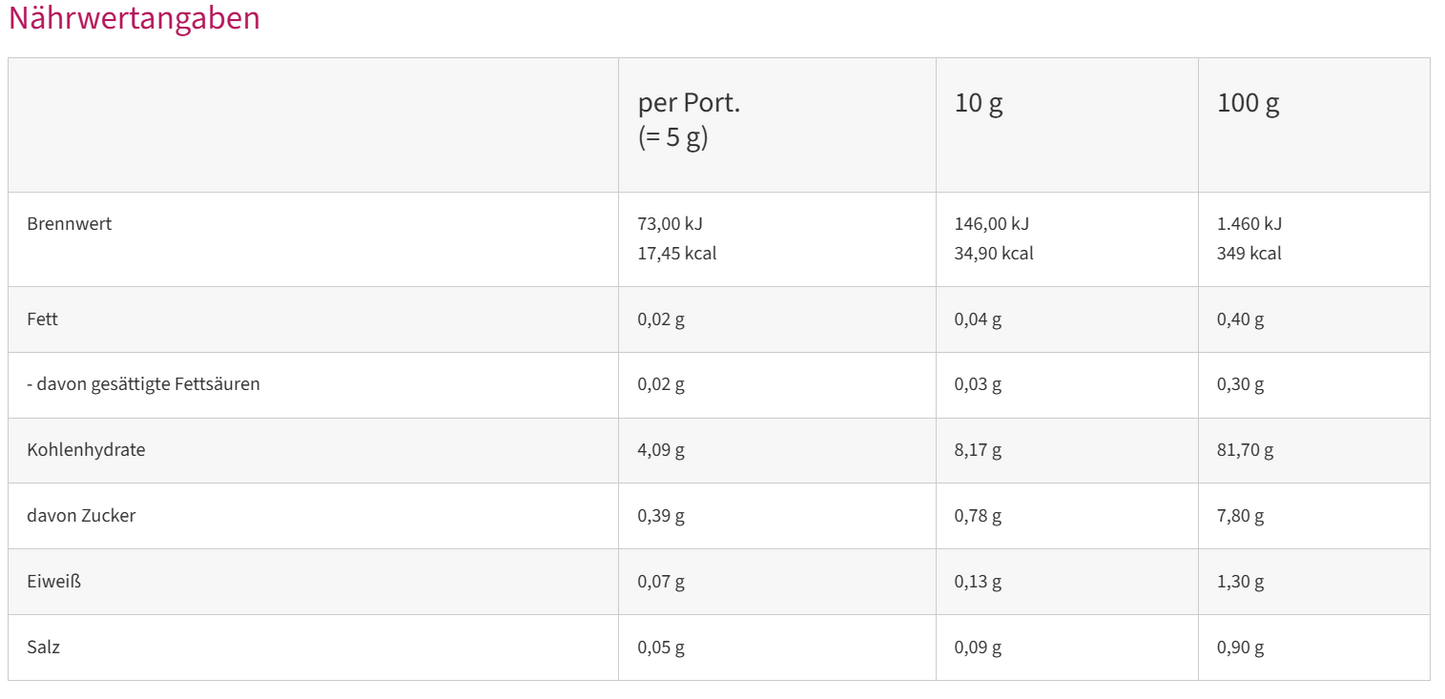Click the Eiweiß row label

click(x=53, y=581)
